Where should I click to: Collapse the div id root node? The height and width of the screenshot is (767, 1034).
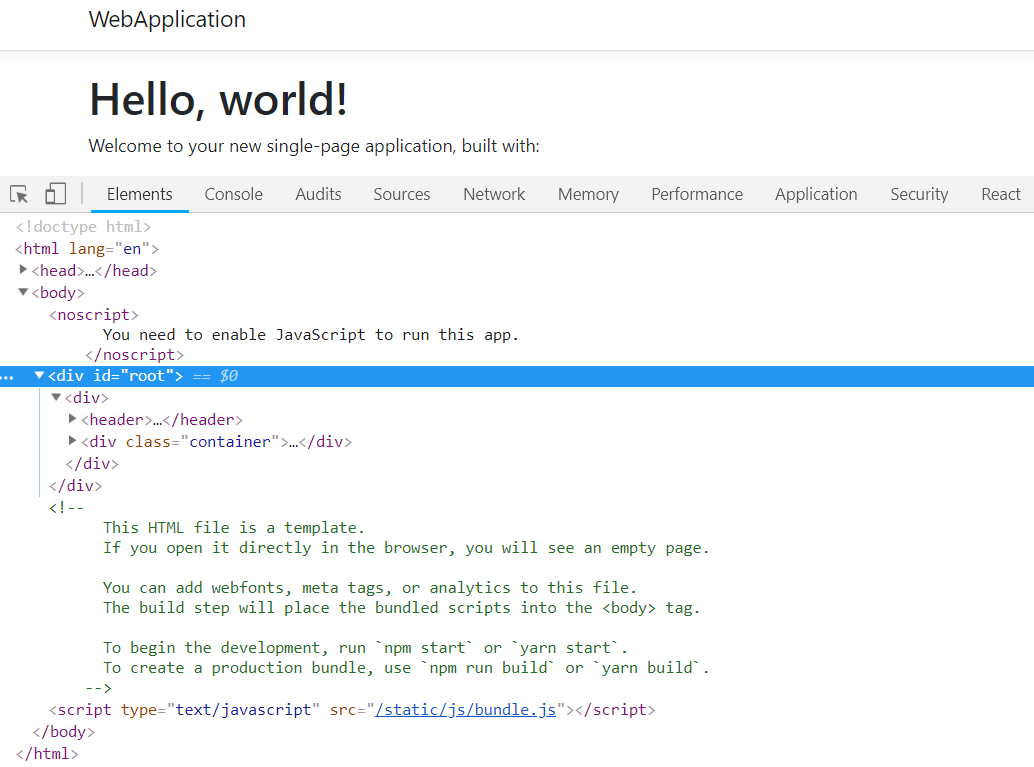(x=40, y=376)
